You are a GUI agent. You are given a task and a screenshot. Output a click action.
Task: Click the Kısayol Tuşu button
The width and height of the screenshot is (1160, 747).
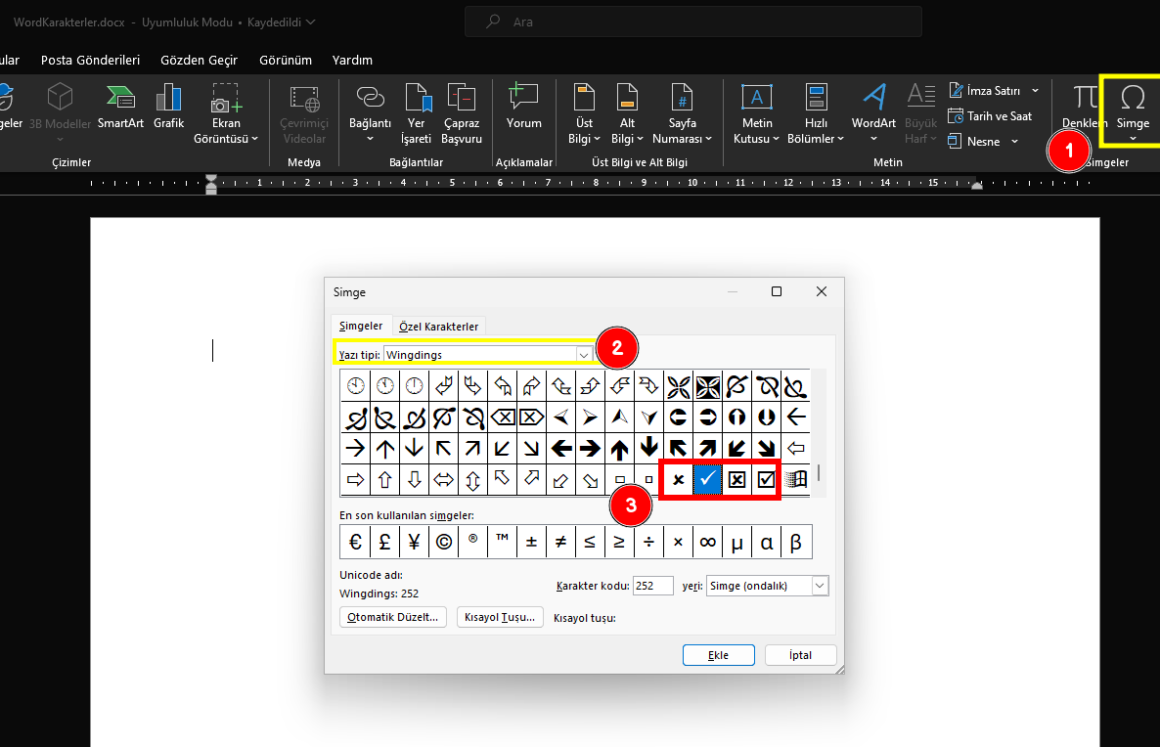500,617
